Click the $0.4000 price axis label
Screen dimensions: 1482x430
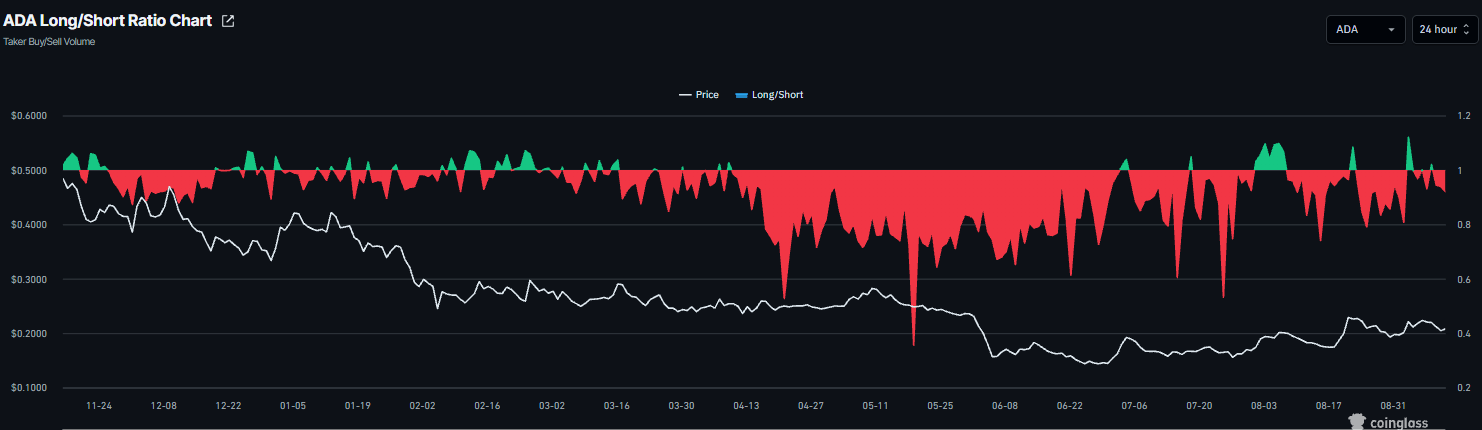29,225
